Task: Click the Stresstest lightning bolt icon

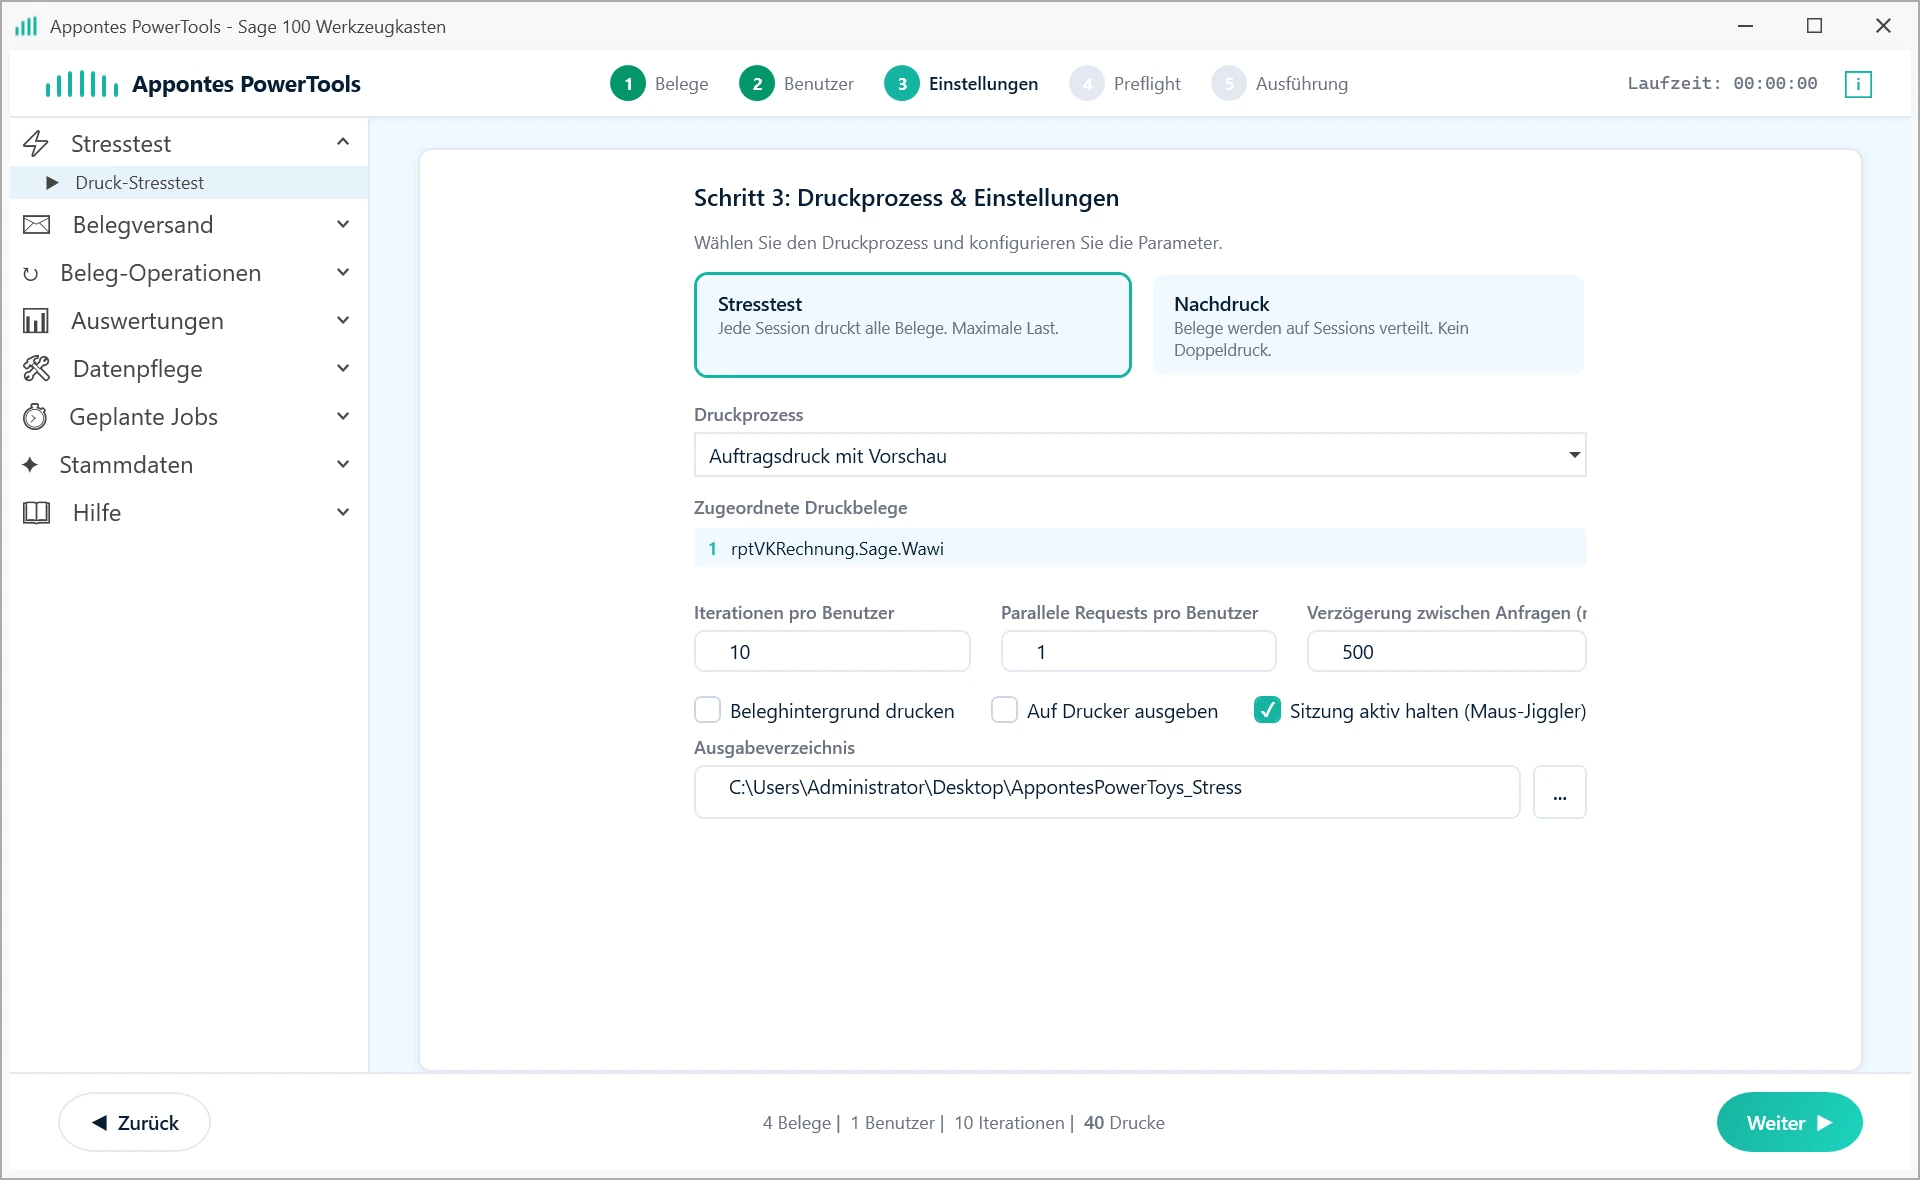Action: [36, 144]
